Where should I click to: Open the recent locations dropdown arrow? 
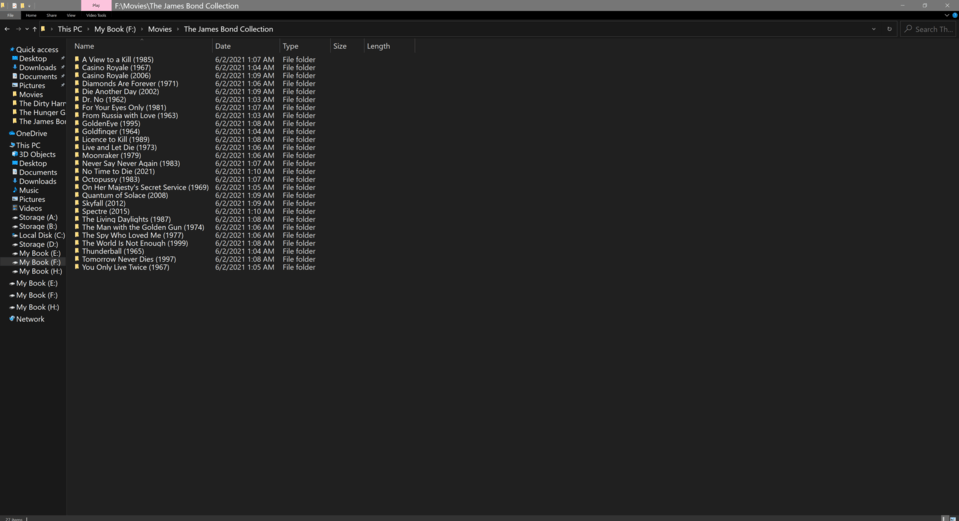click(x=26, y=29)
